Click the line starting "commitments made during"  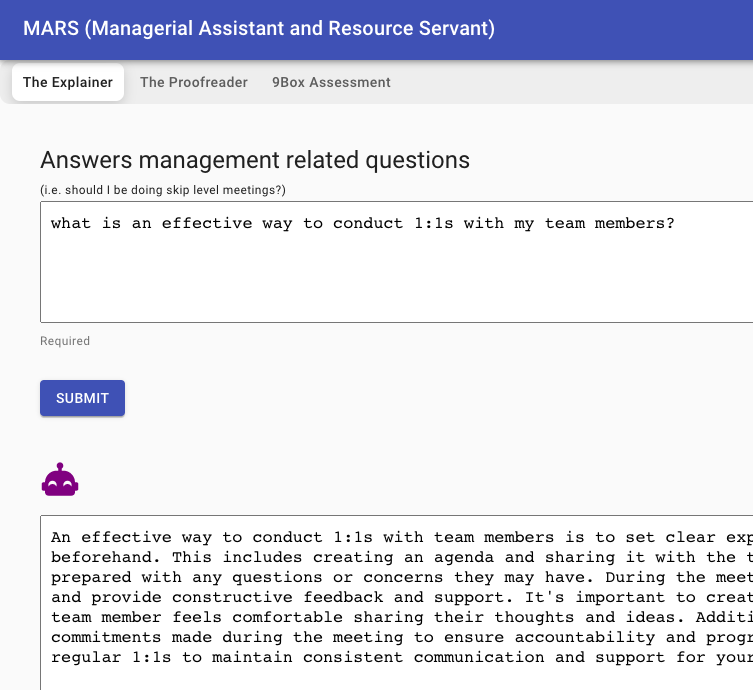tap(400, 637)
